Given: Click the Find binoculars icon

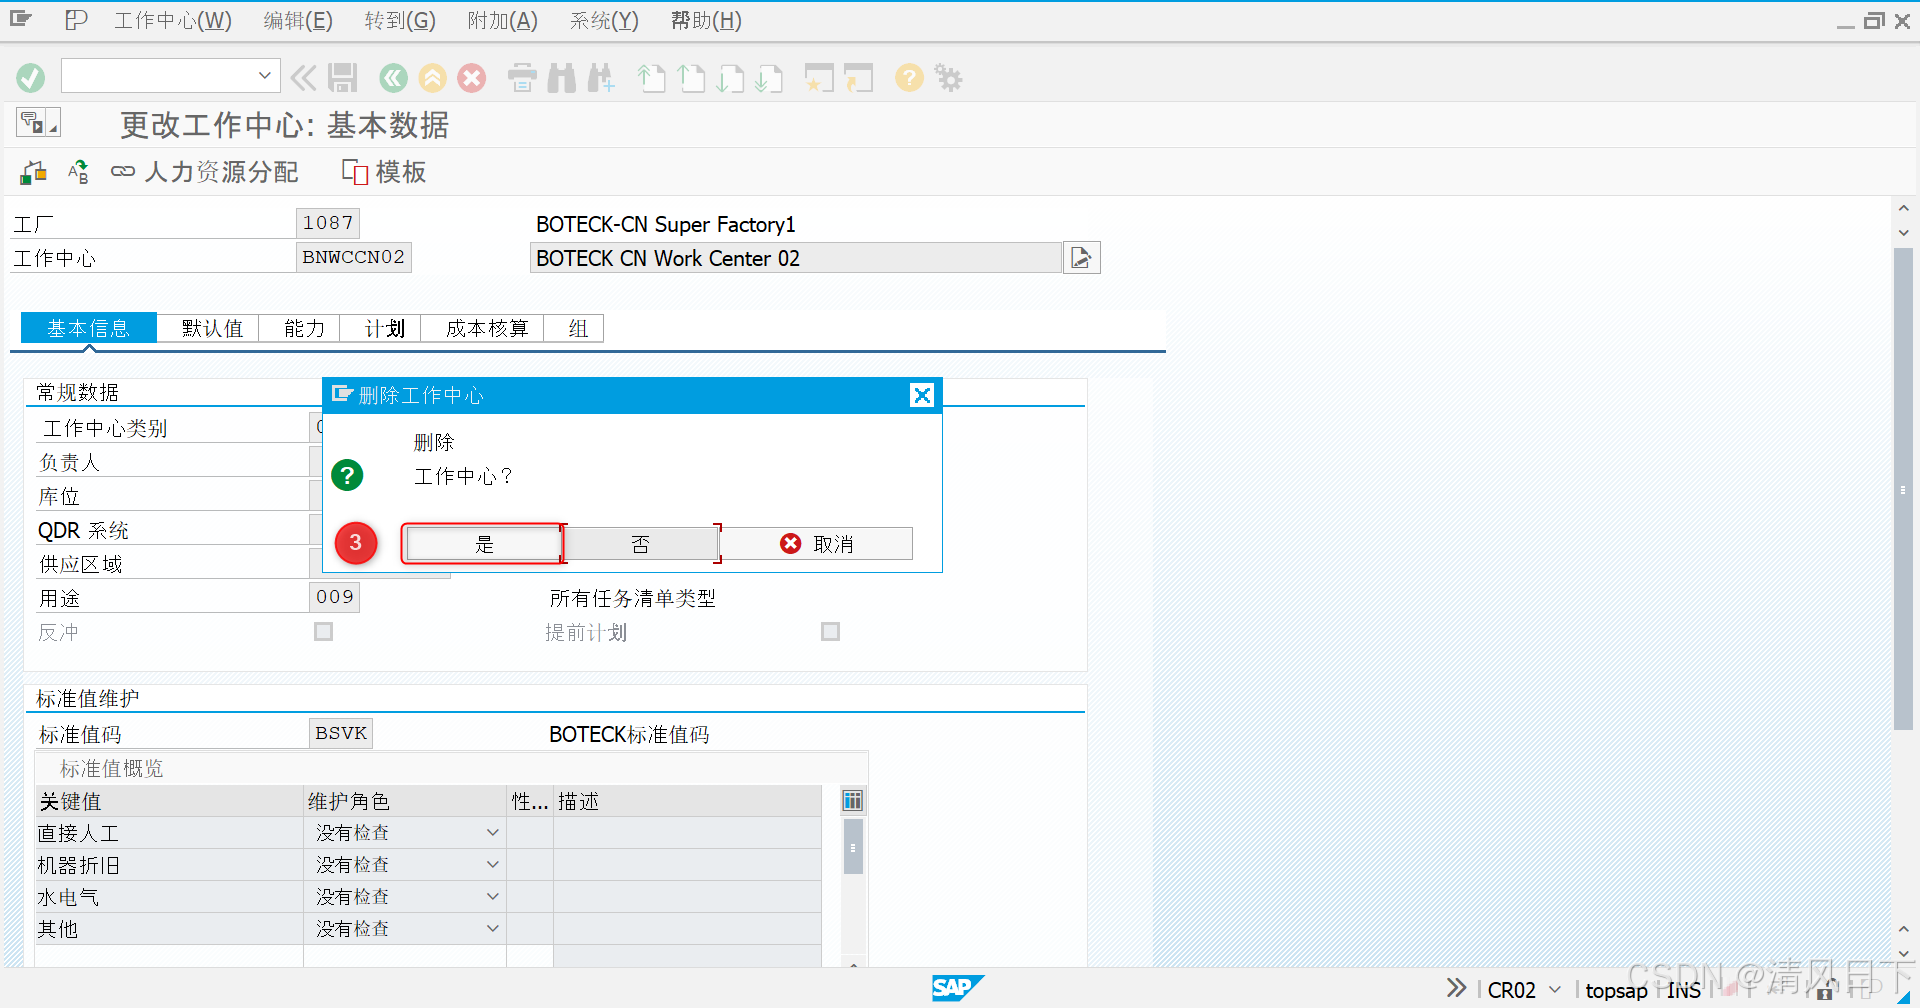Looking at the screenshot, I should pyautogui.click(x=562, y=78).
